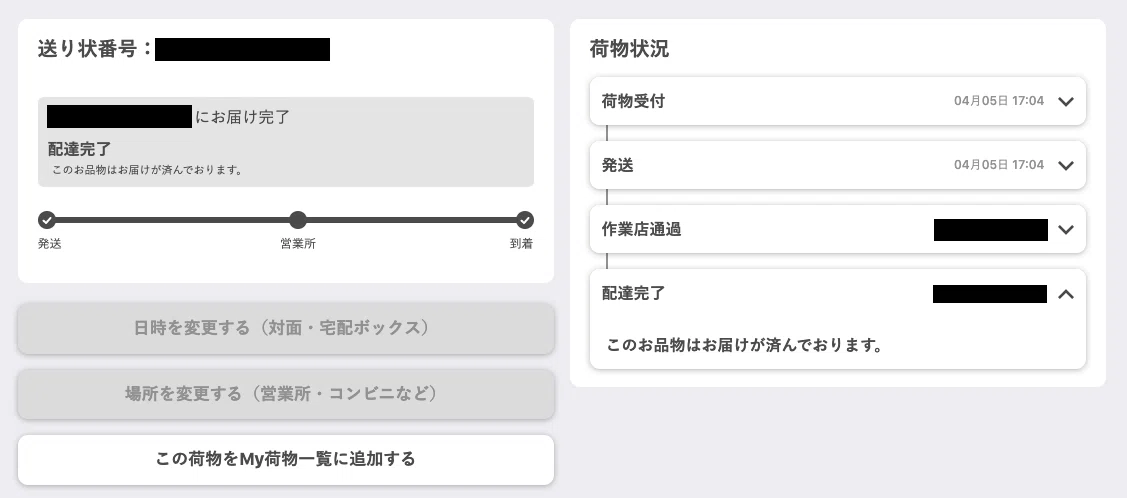Expand the 発送 status chevron
This screenshot has height=498, width=1127.
tap(1066, 165)
